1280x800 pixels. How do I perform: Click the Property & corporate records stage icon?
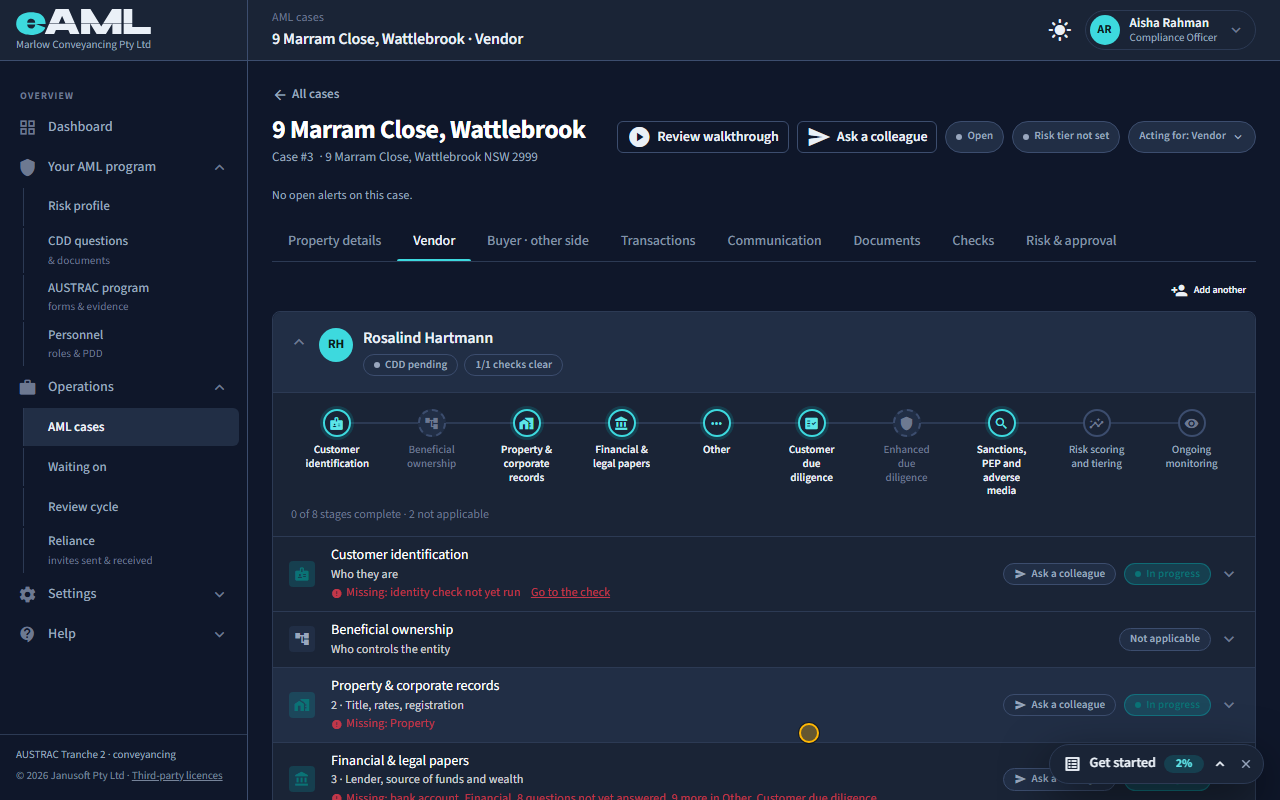pyautogui.click(x=527, y=423)
